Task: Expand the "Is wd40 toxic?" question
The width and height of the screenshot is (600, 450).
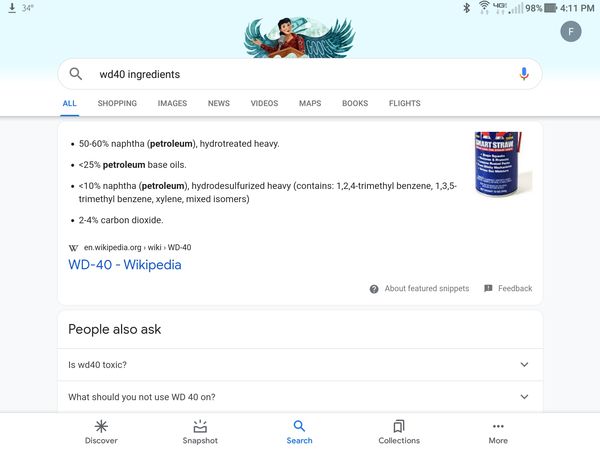Action: (x=300, y=365)
